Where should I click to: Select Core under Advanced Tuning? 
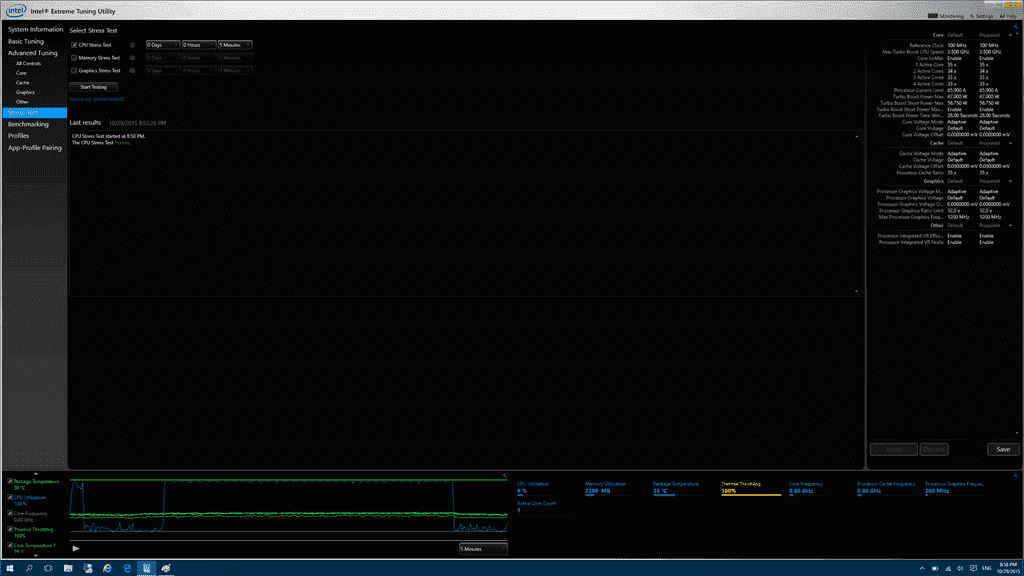click(x=22, y=73)
